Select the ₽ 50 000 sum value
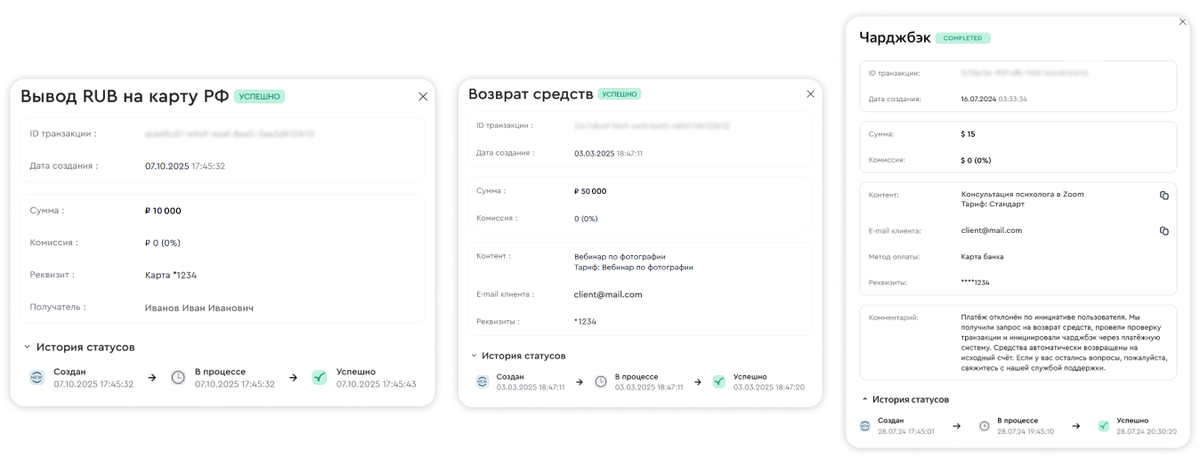This screenshot has width=1200, height=465. tap(590, 191)
